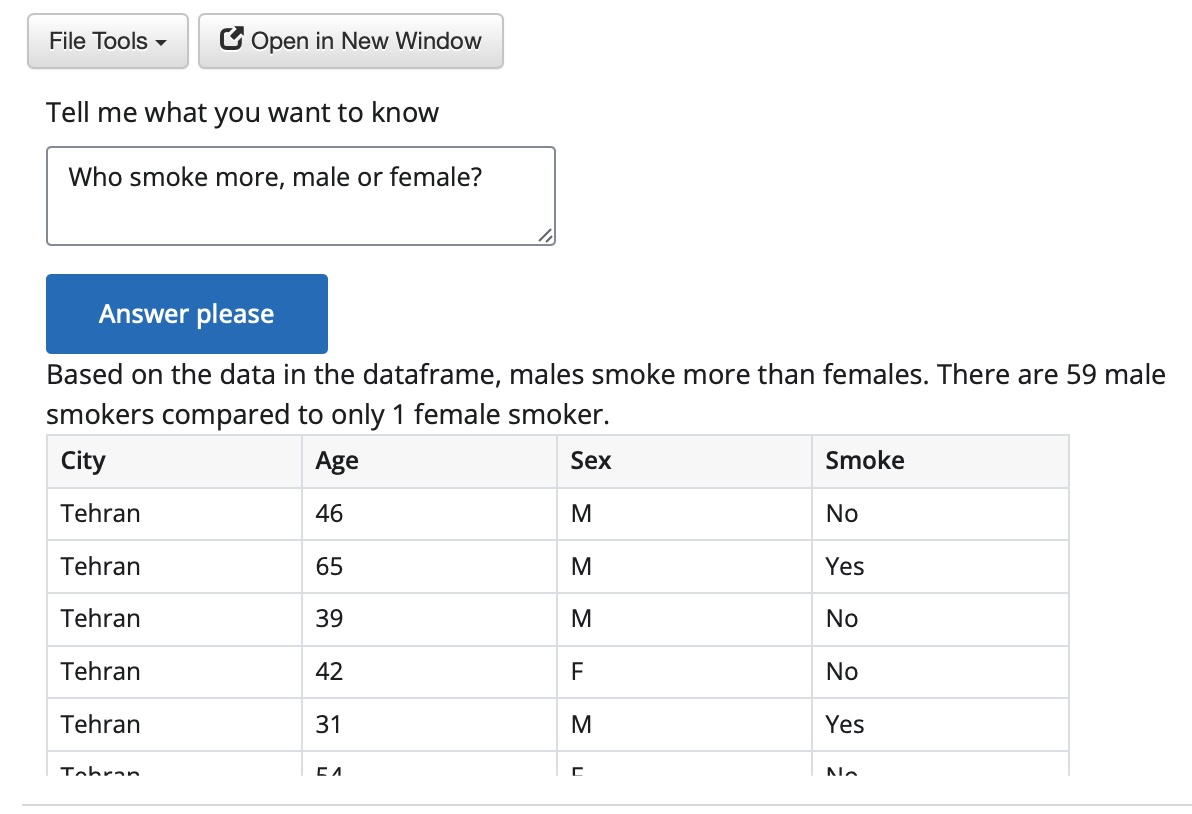1192x814 pixels.
Task: Focus the question text area
Action: tap(300, 196)
